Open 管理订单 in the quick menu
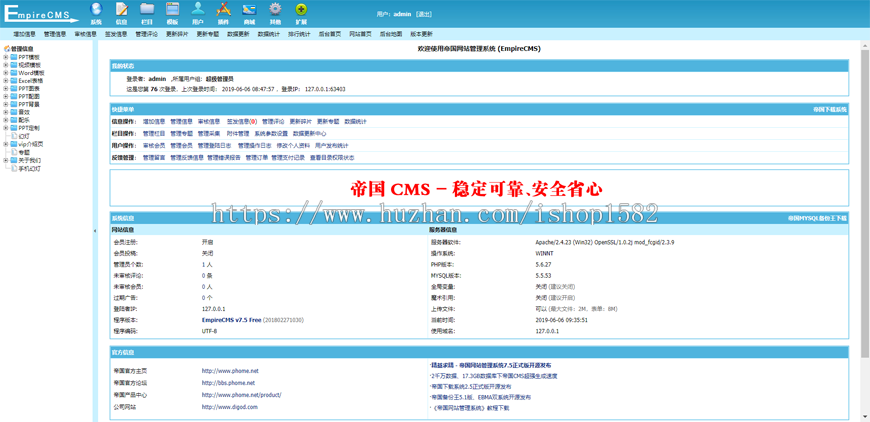 [257, 158]
